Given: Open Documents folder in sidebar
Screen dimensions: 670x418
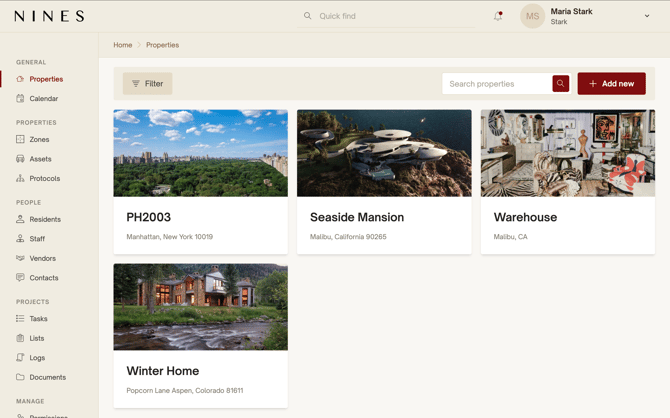Looking at the screenshot, I should tap(47, 377).
